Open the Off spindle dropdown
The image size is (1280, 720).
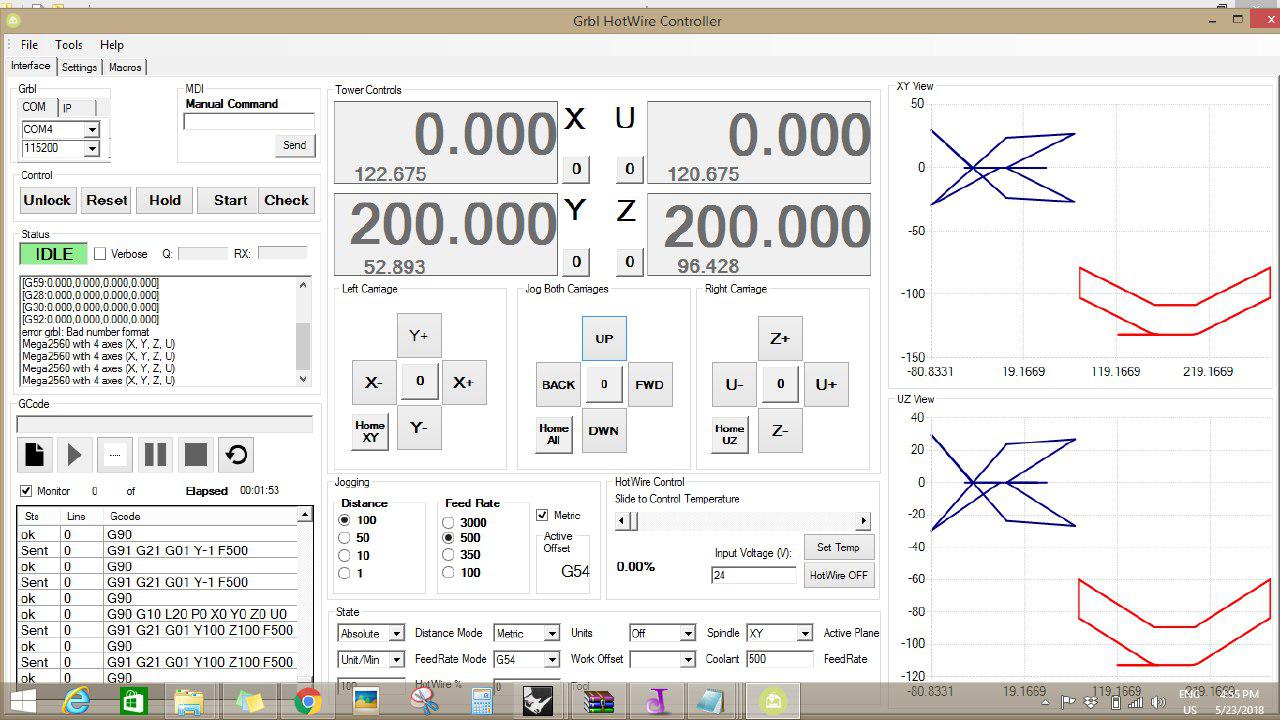click(x=687, y=634)
